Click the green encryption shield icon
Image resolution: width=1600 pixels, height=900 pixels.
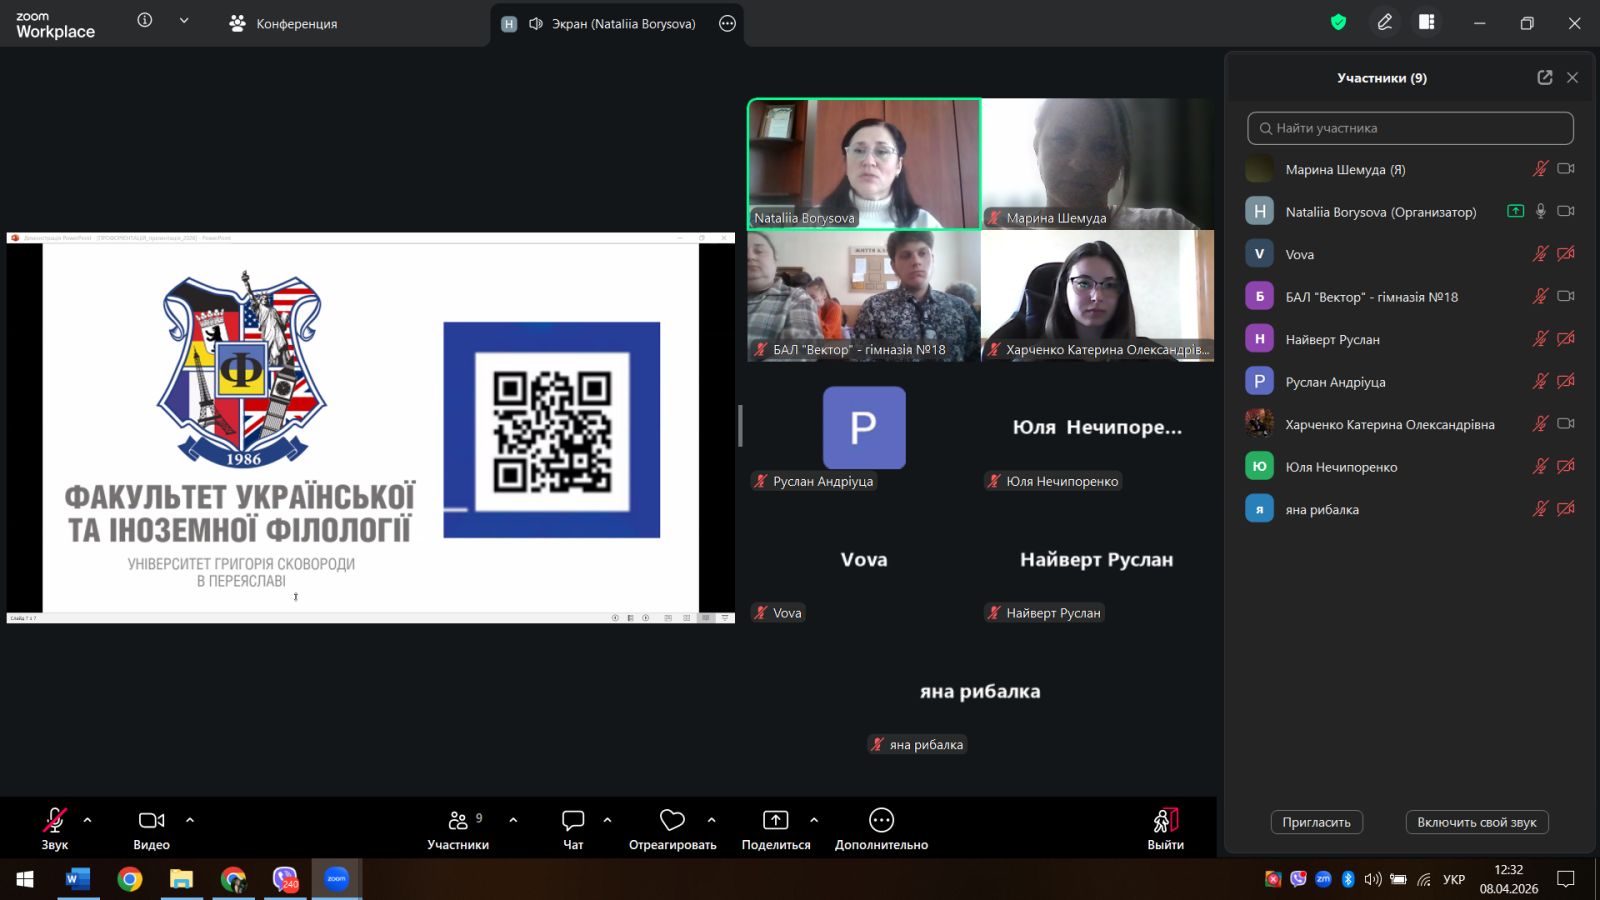point(1338,22)
